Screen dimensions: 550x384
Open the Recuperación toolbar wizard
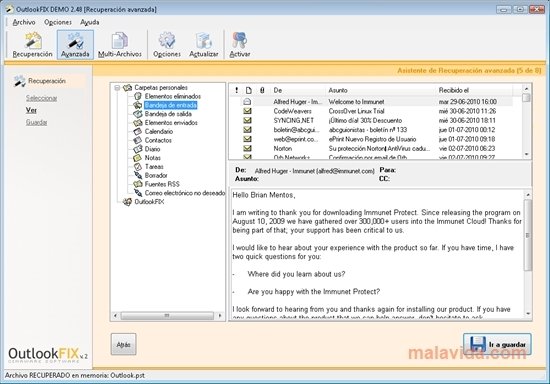[32, 45]
